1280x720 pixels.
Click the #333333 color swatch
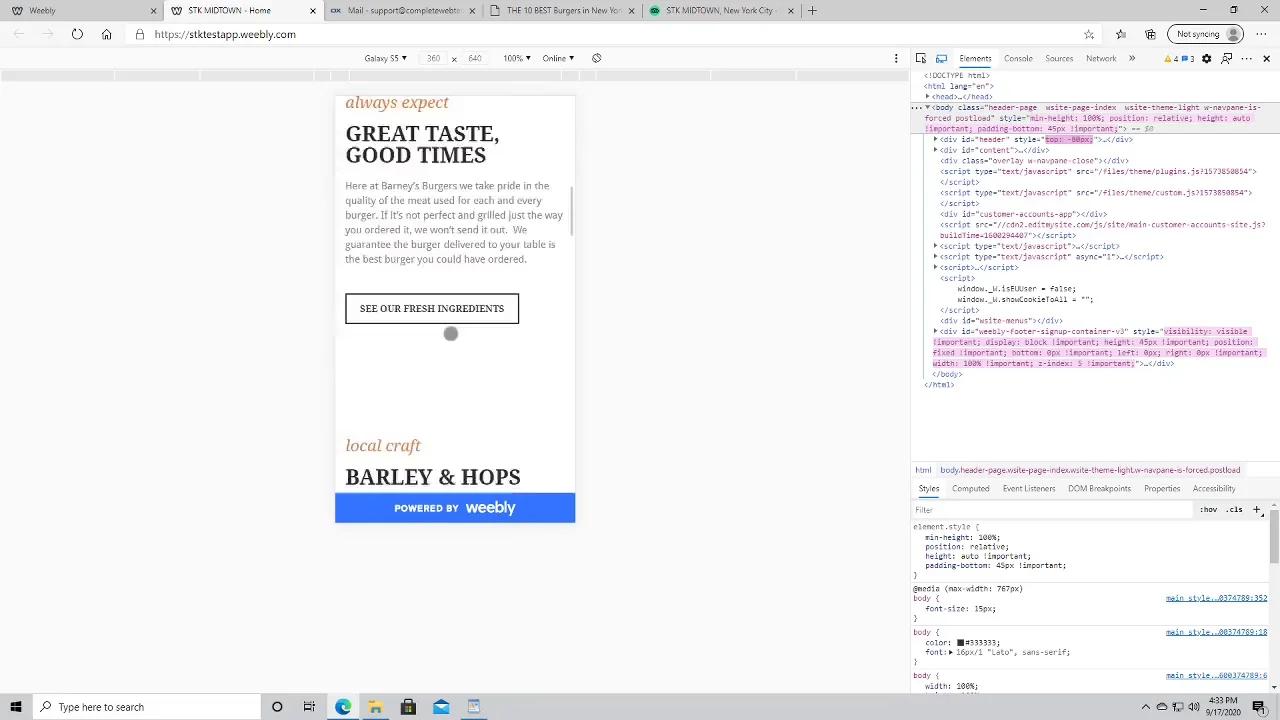click(x=961, y=642)
